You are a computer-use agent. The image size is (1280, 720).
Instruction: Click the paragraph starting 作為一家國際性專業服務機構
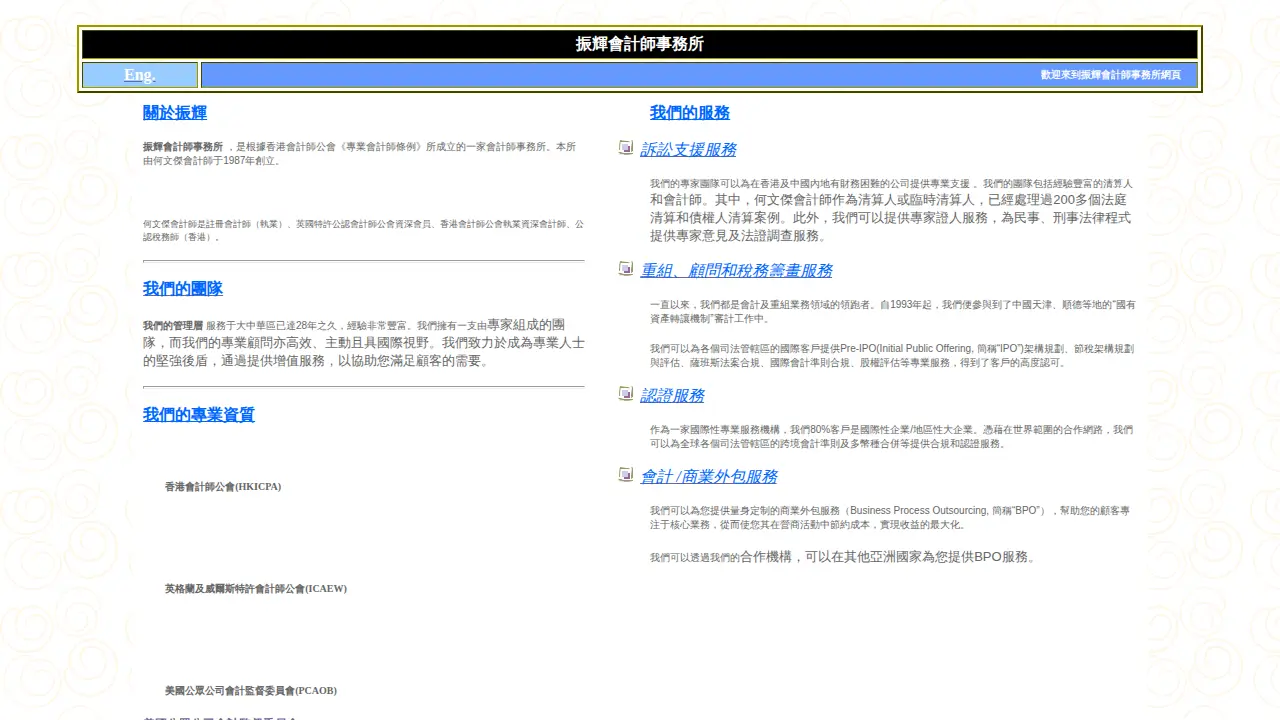tap(892, 437)
